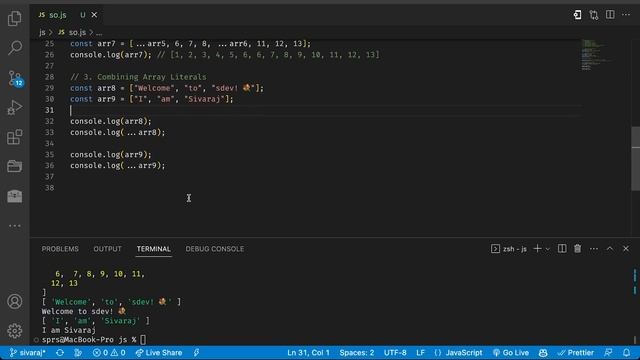Image resolution: width=640 pixels, height=360 pixels.
Task: Click the Prettier status item
Action: click(575, 353)
